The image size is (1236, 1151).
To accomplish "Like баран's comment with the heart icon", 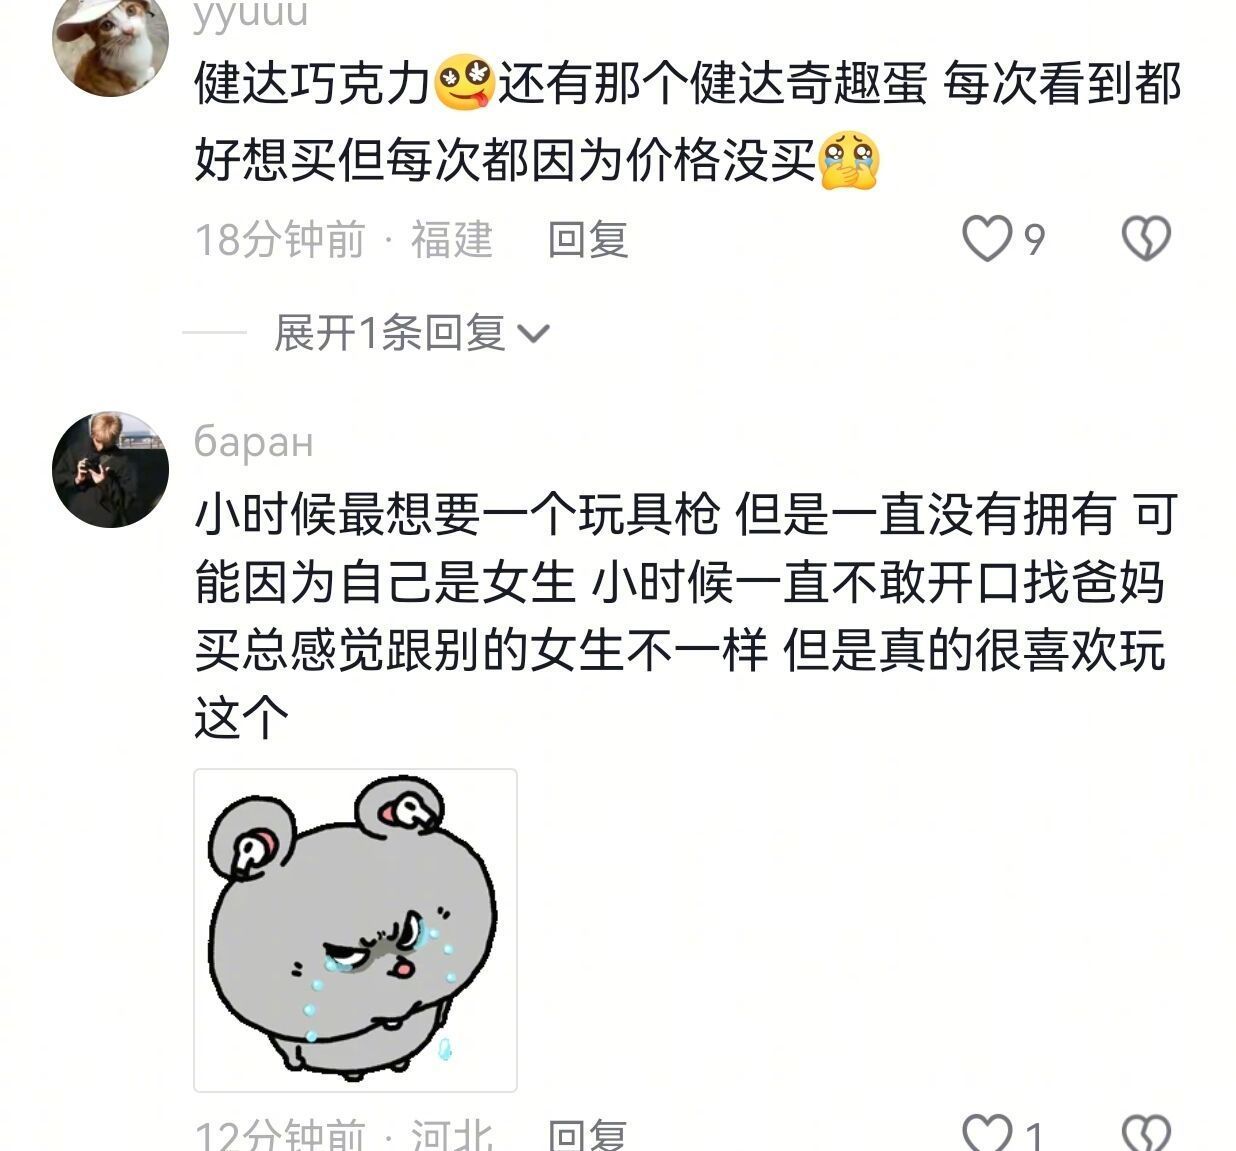I will tap(986, 1134).
